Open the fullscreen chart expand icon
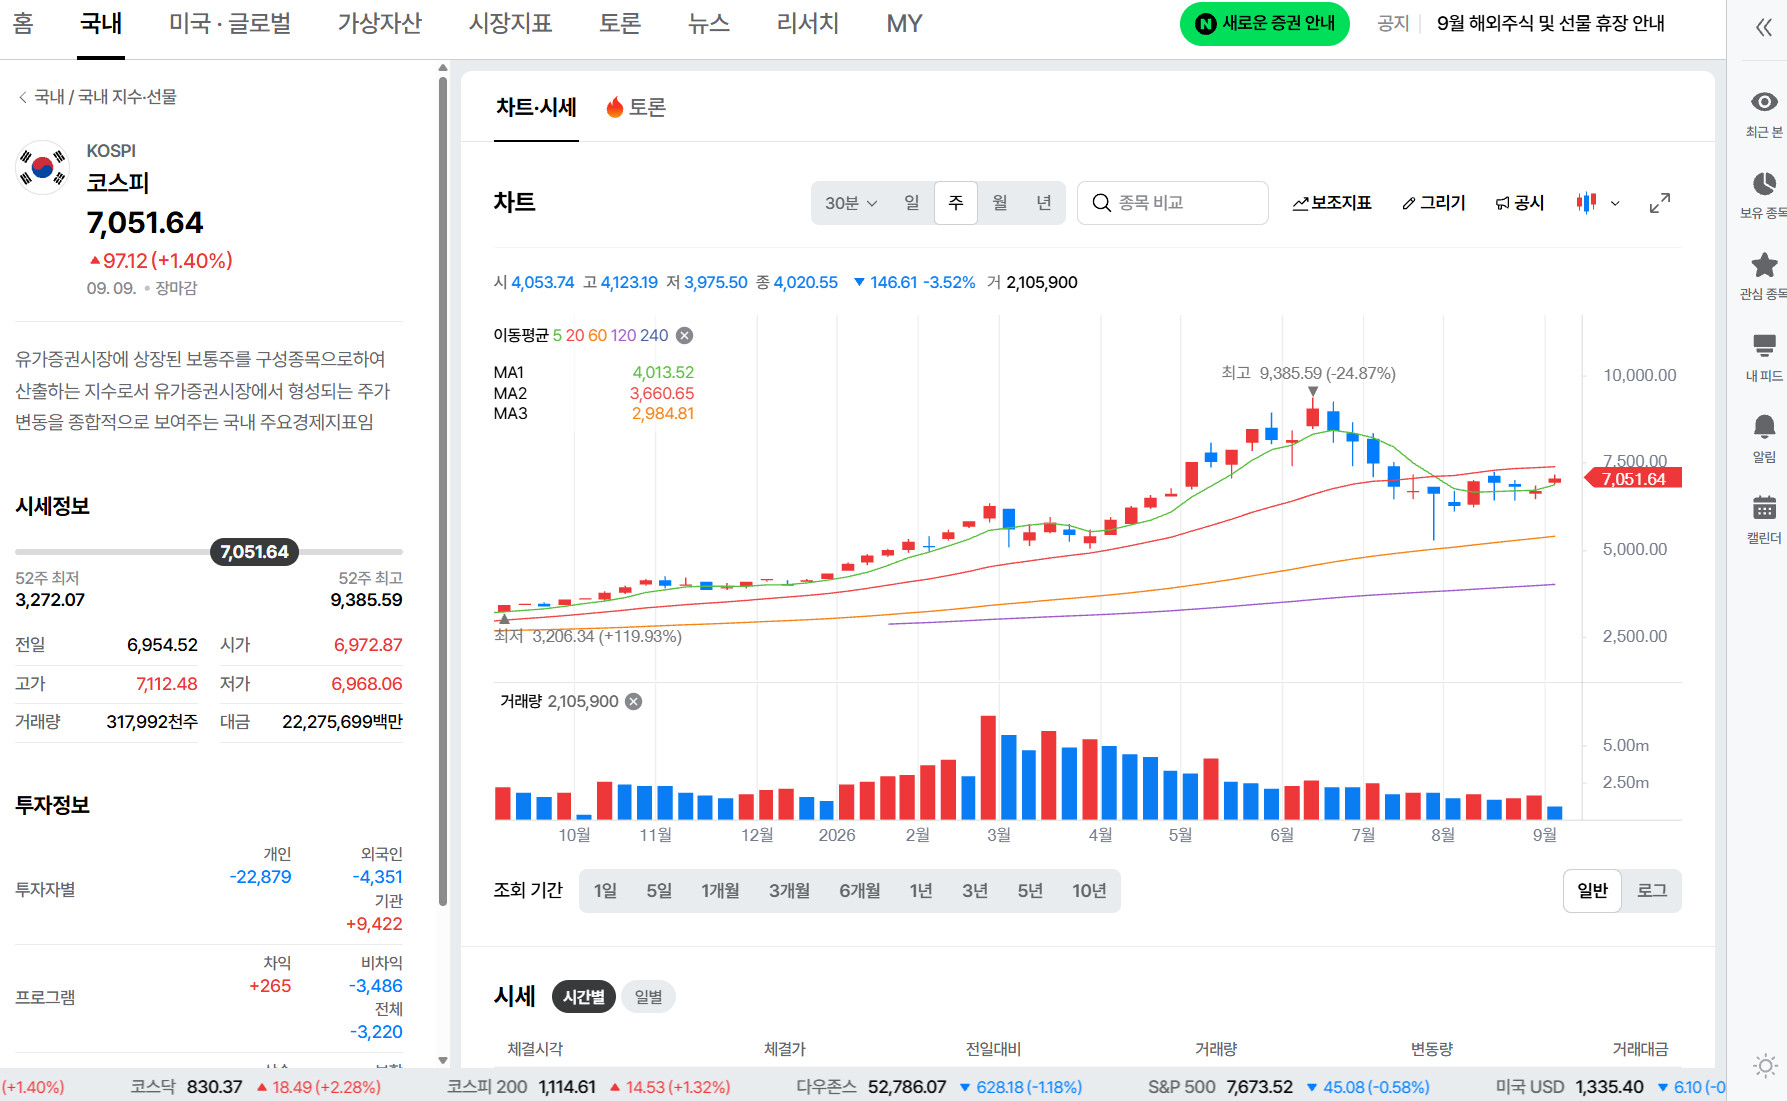Screen dimensions: 1787x1101 click(1660, 203)
